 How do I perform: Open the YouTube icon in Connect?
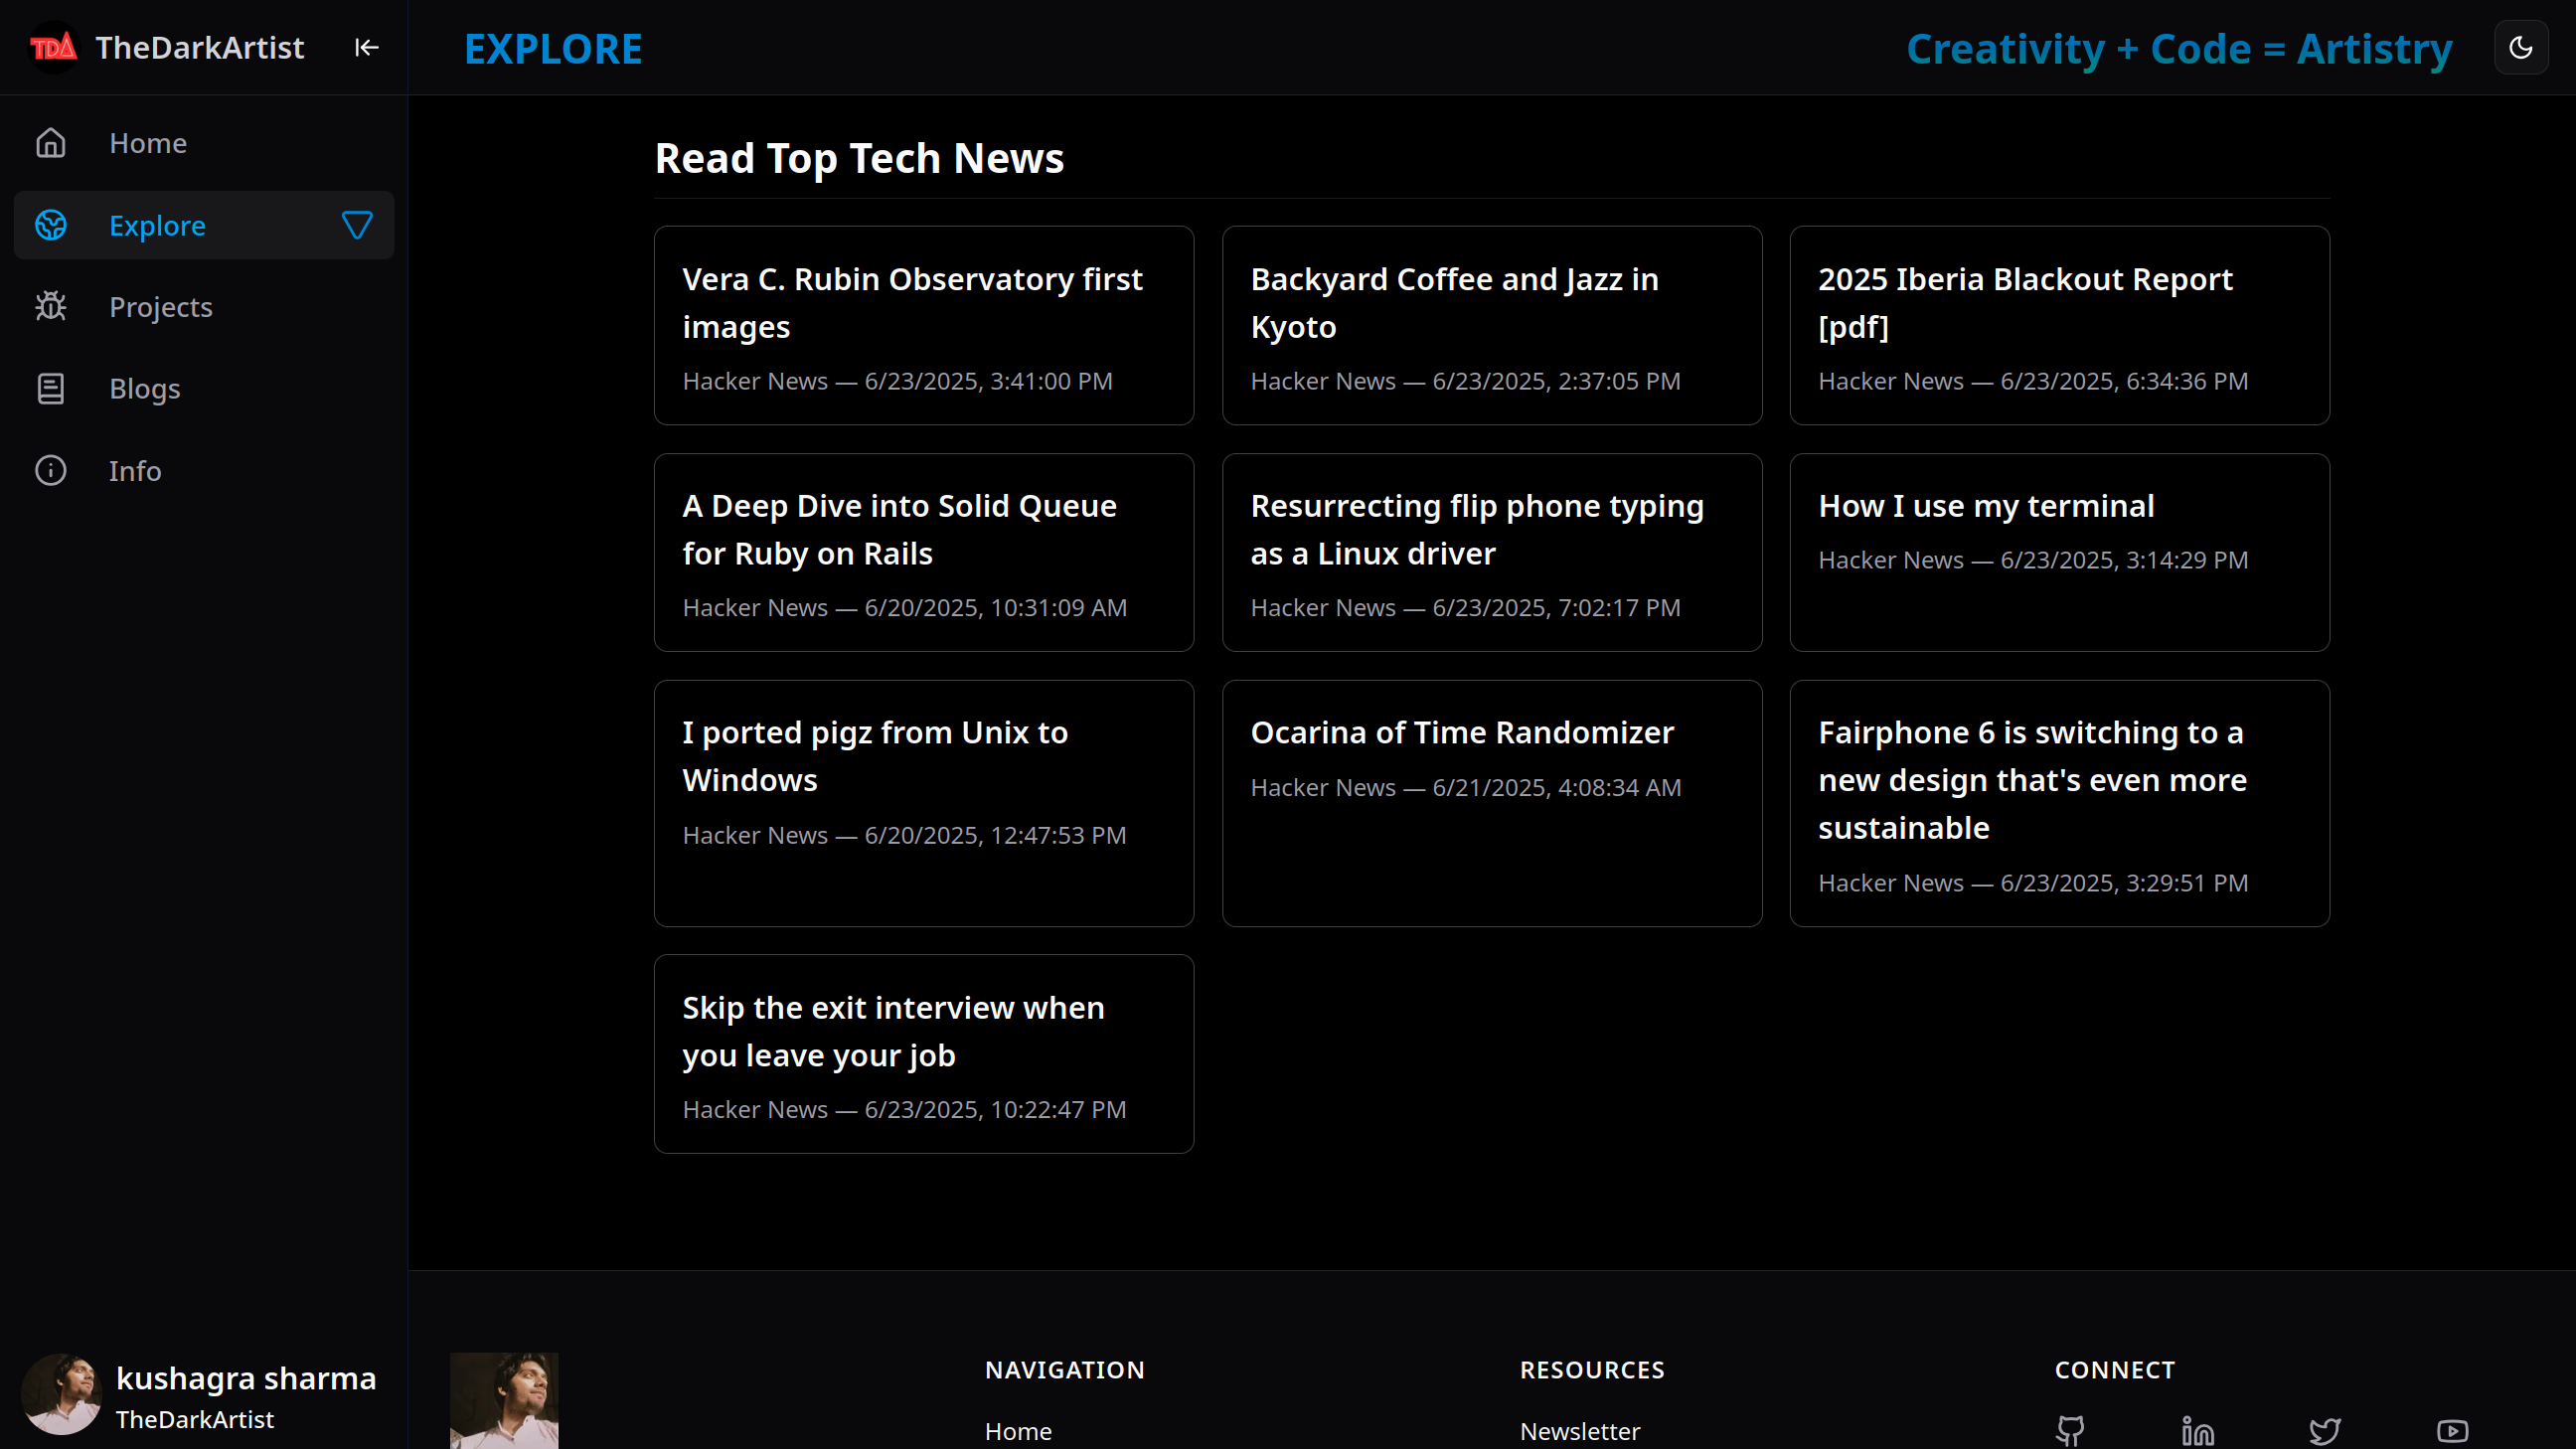coord(2452,1431)
